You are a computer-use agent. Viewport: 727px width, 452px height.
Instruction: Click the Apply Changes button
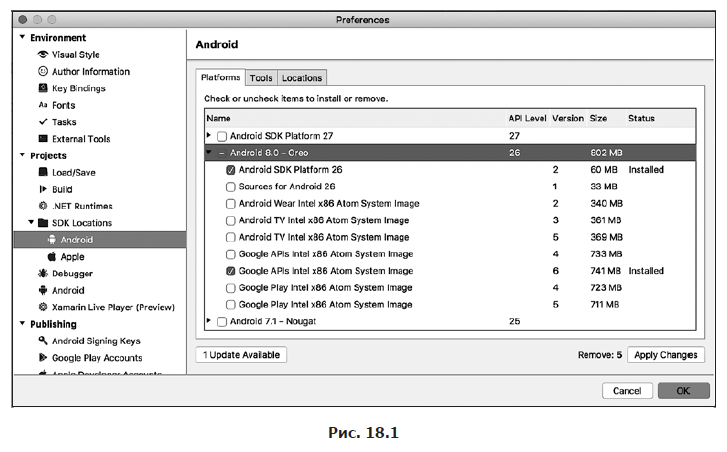coord(666,355)
